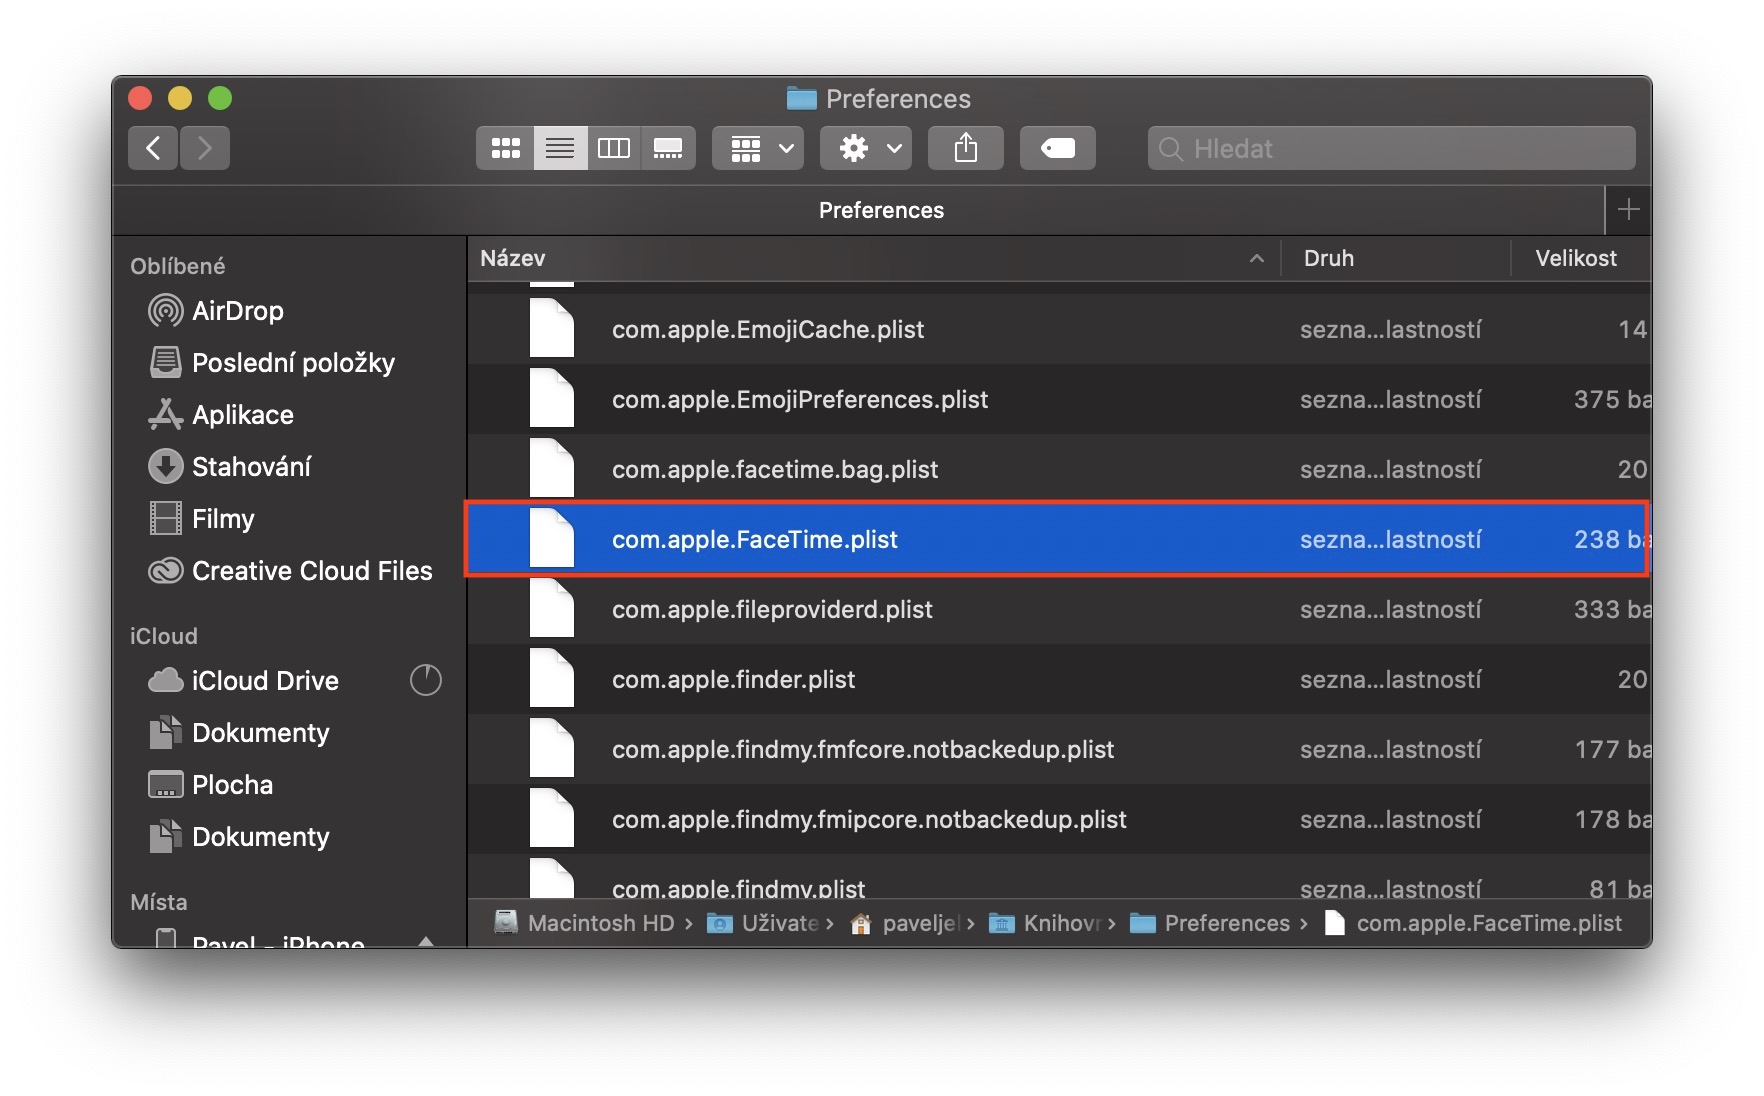The image size is (1764, 1096).
Task: Switch to gallery view mode
Action: pyautogui.click(x=668, y=148)
